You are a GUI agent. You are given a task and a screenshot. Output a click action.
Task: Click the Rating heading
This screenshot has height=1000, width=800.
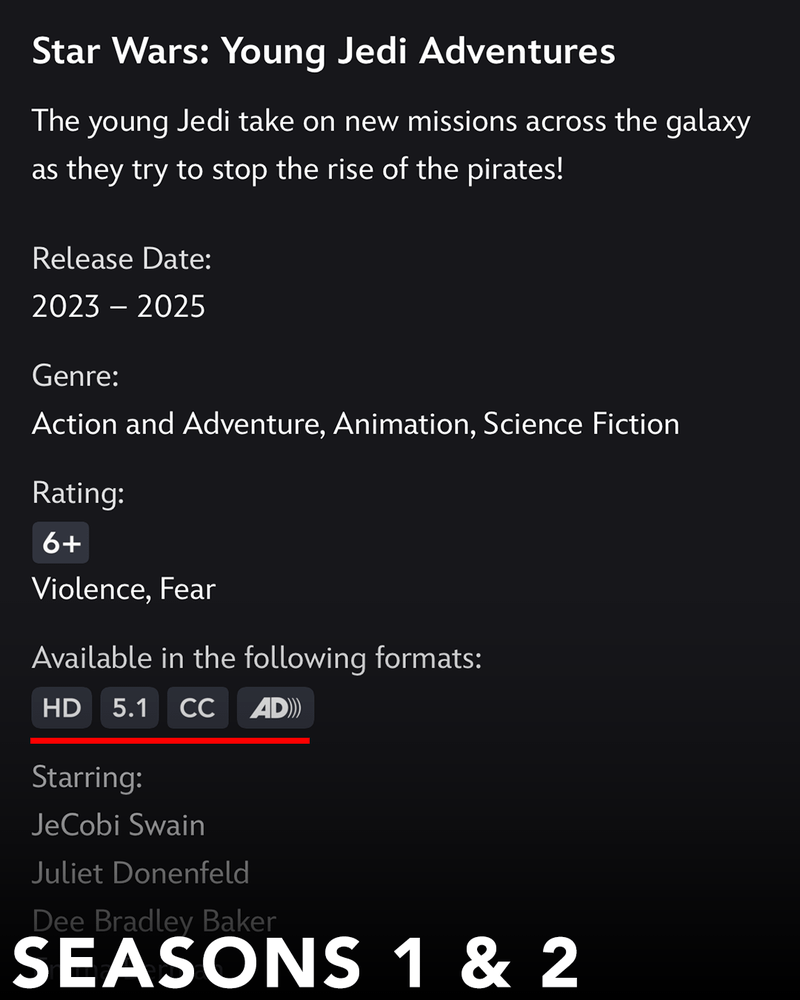pyautogui.click(x=78, y=493)
